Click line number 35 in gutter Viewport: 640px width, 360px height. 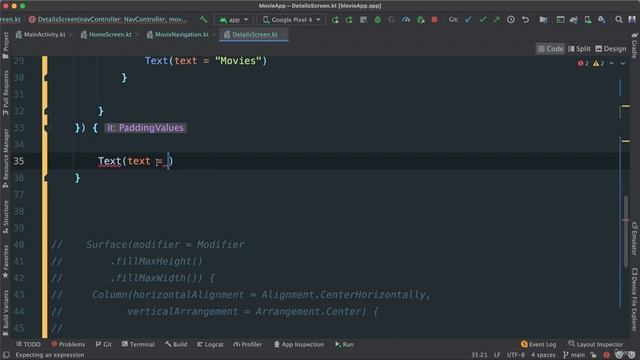click(x=19, y=161)
